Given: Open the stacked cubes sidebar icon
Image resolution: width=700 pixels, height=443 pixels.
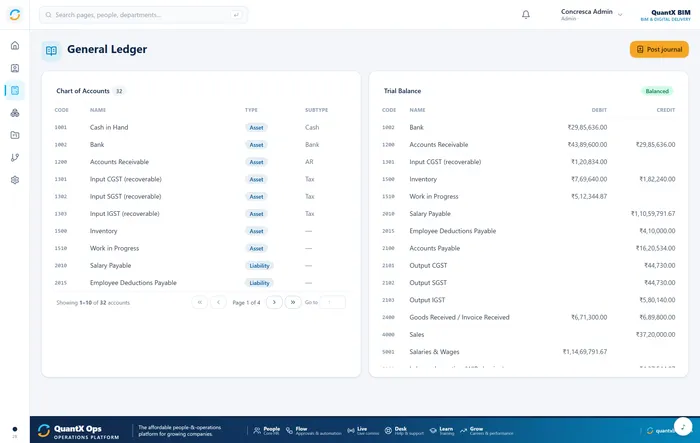Looking at the screenshot, I should 15,113.
